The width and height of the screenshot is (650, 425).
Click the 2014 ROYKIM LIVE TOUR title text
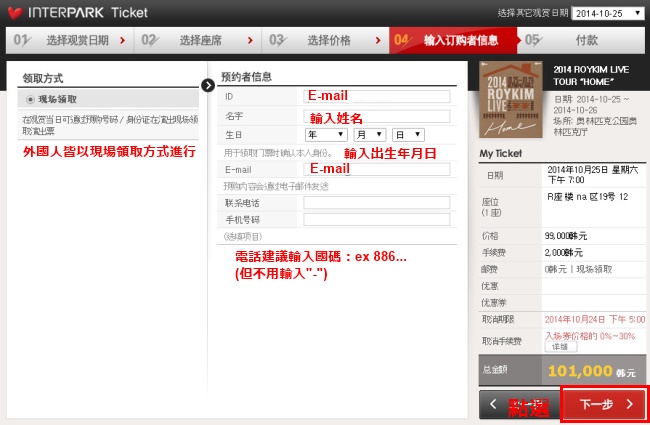point(591,75)
